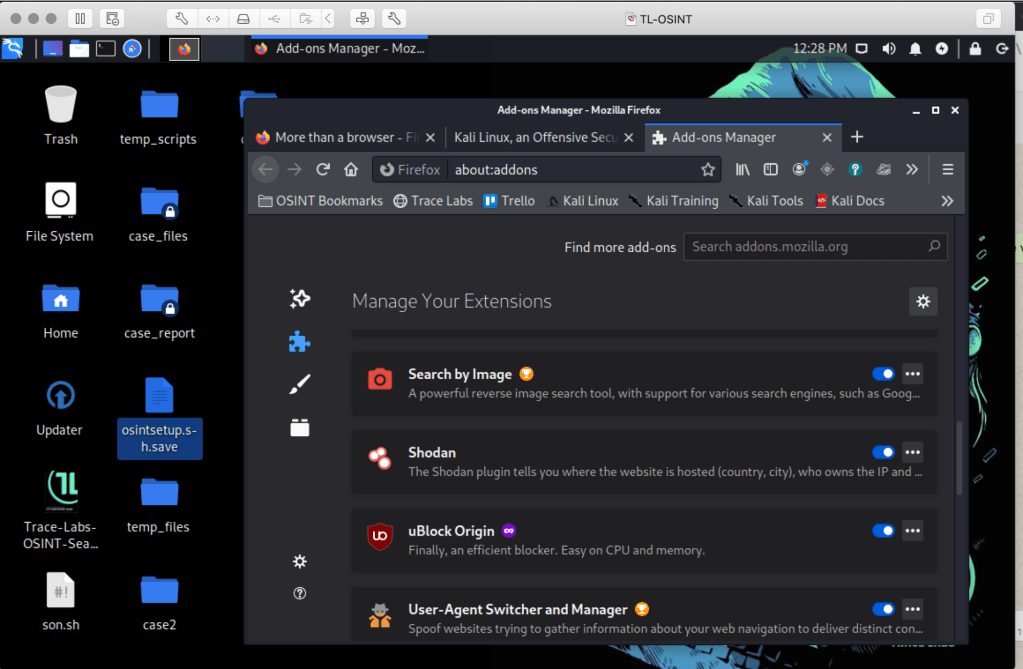
Task: Show more bookmarks toolbar items chevron
Action: 947,201
